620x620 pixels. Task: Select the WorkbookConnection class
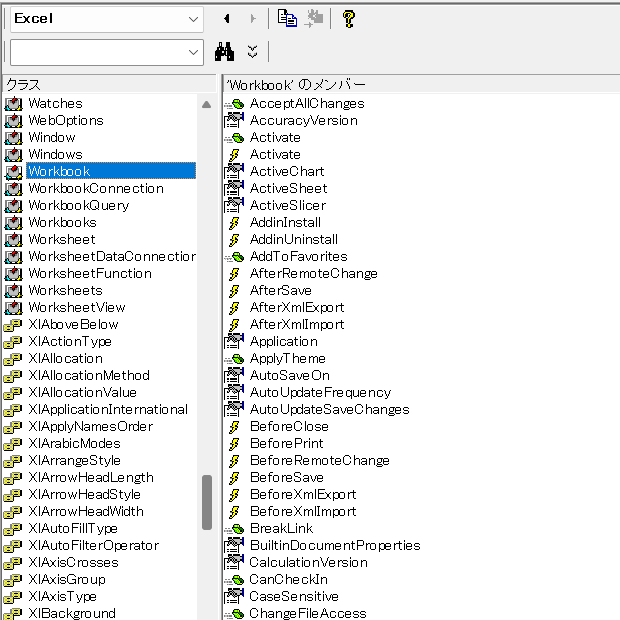click(96, 189)
